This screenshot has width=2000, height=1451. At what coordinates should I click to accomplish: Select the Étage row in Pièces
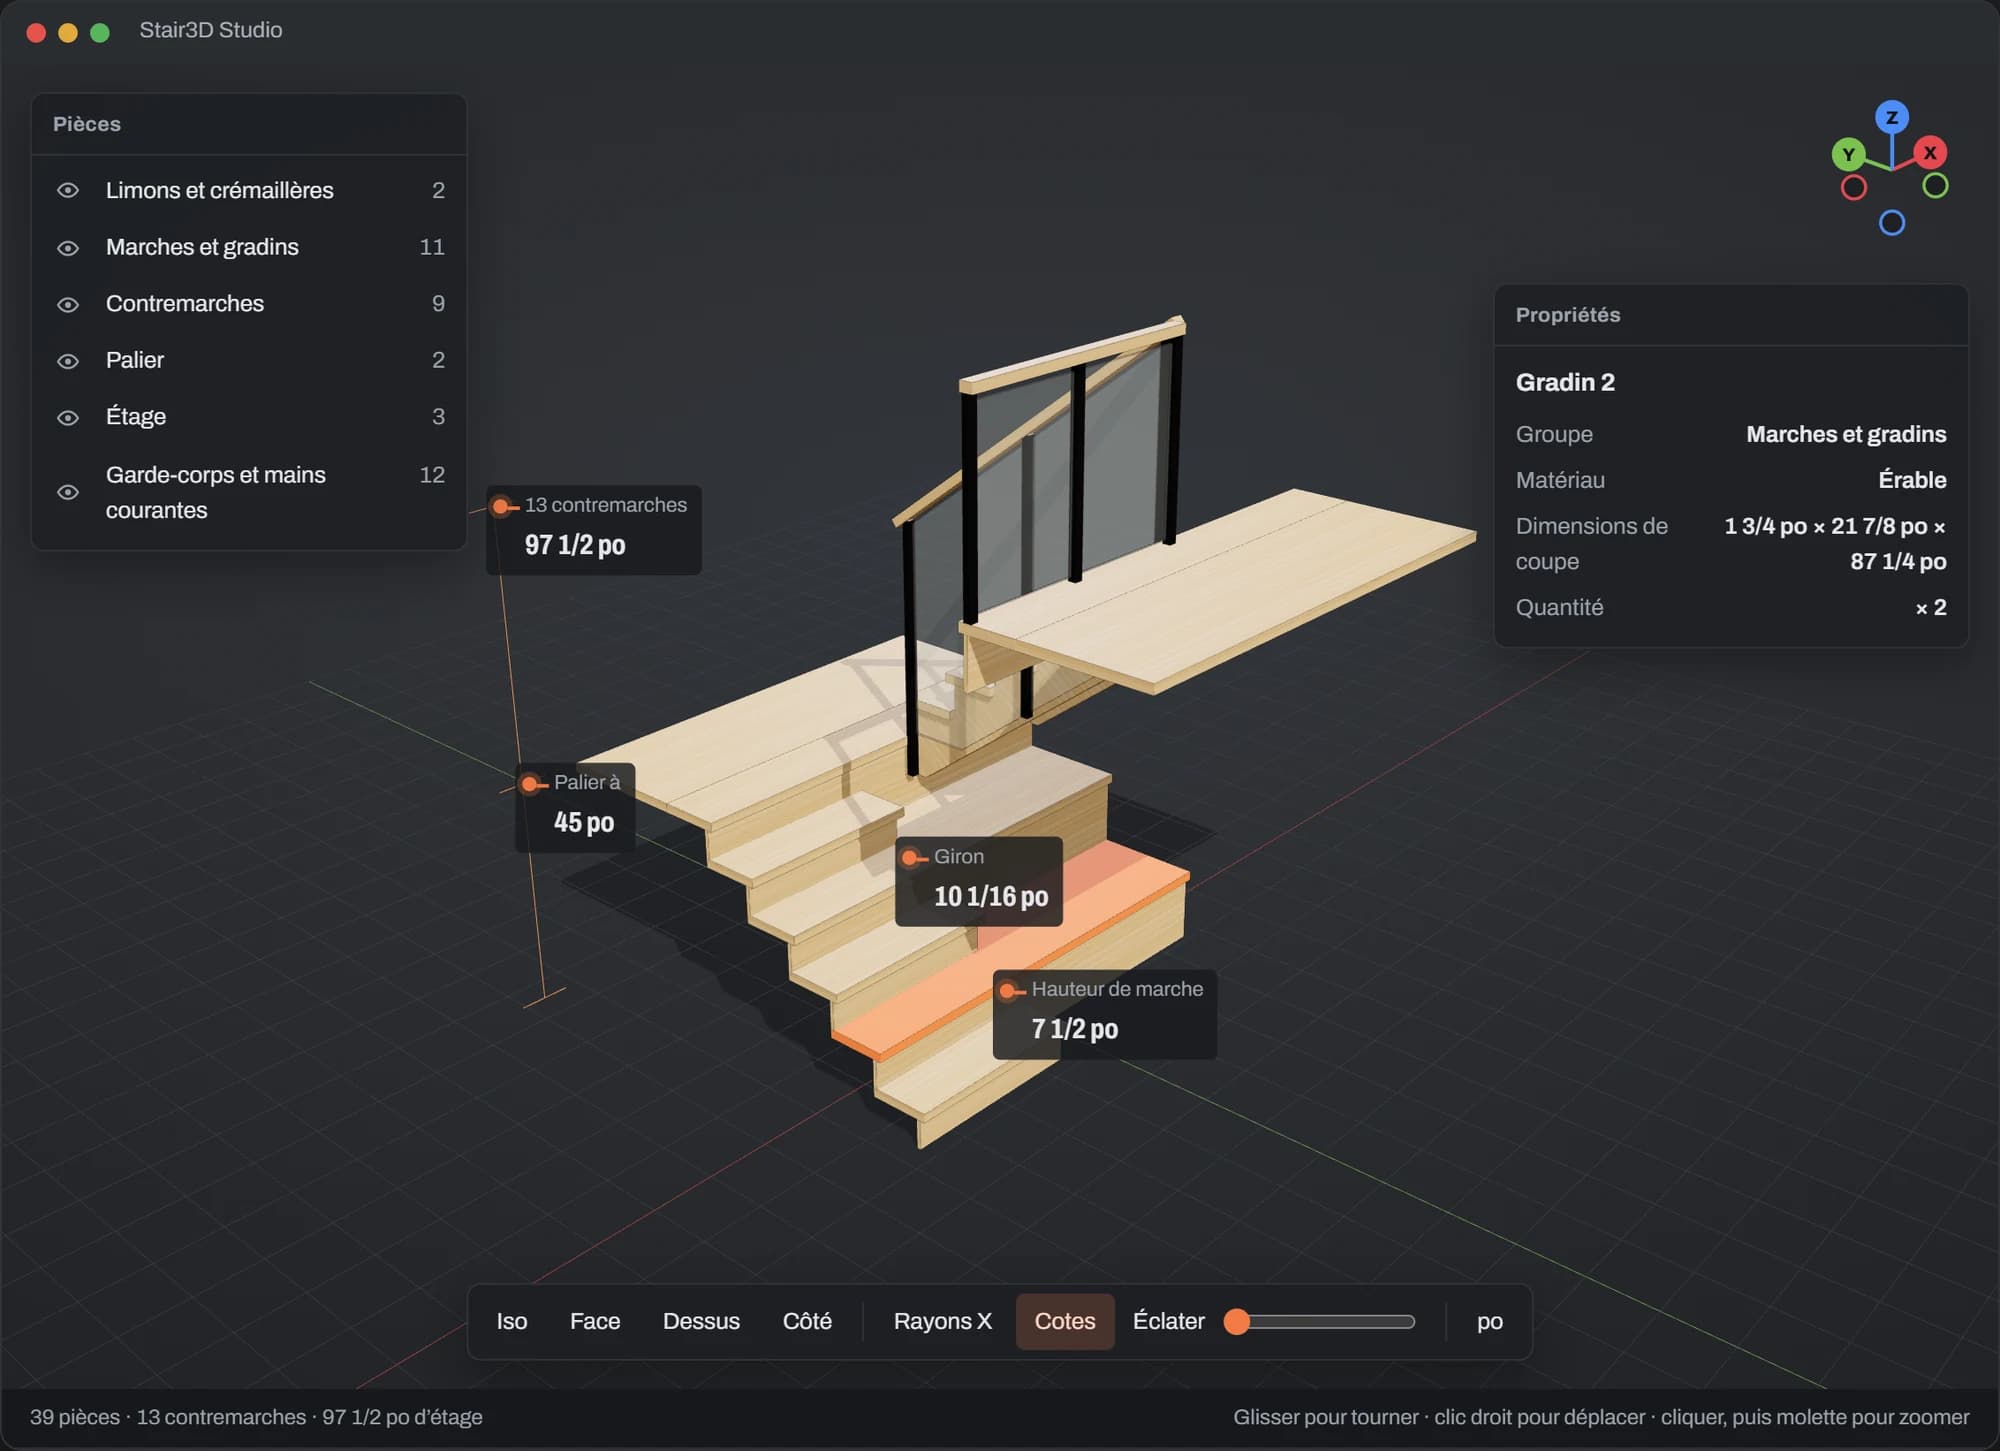[x=249, y=417]
